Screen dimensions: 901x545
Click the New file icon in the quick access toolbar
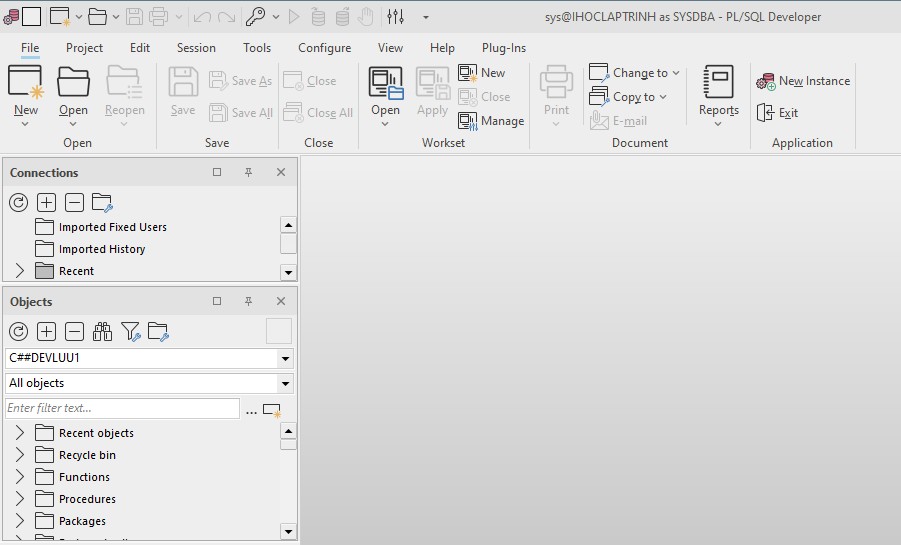coord(60,17)
